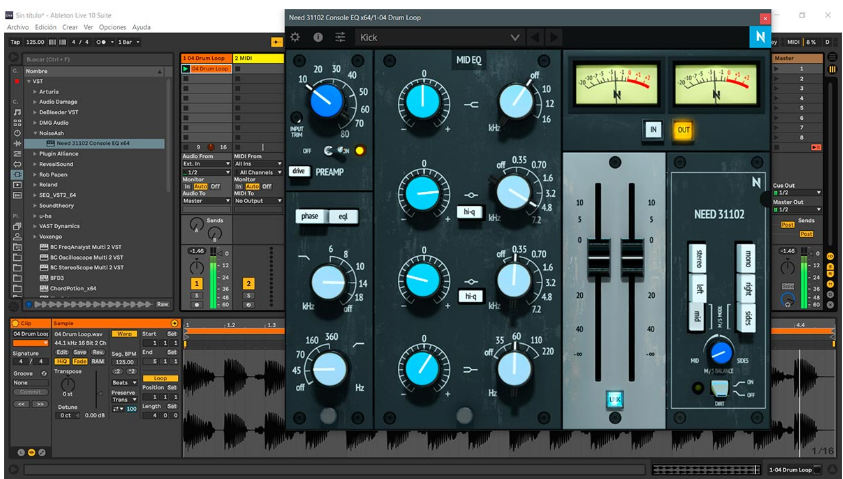Viewport: 843px width, 479px height.
Task: Click the high-pass filter Hz knob
Action: [x=328, y=369]
